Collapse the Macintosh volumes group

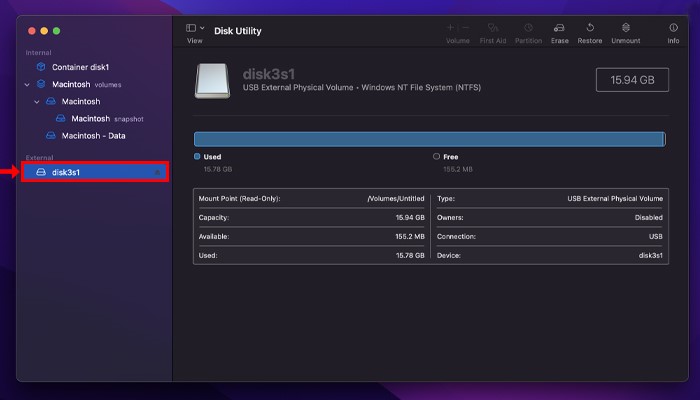click(x=27, y=85)
